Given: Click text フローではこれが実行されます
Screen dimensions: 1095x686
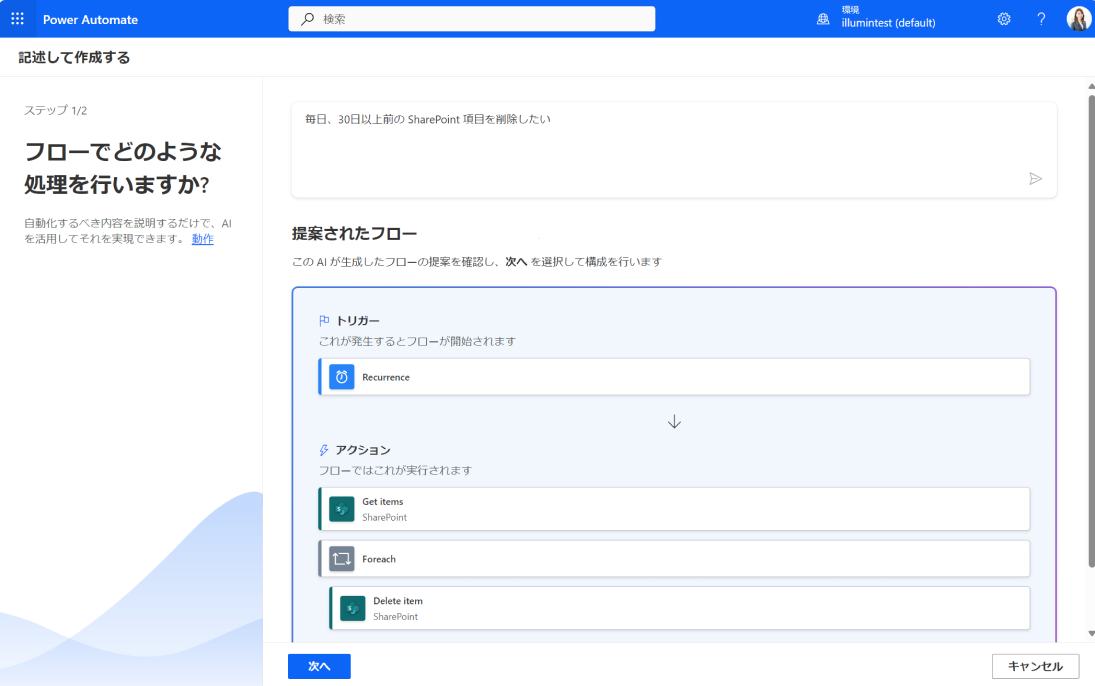Looking at the screenshot, I should pyautogui.click(x=395, y=471).
